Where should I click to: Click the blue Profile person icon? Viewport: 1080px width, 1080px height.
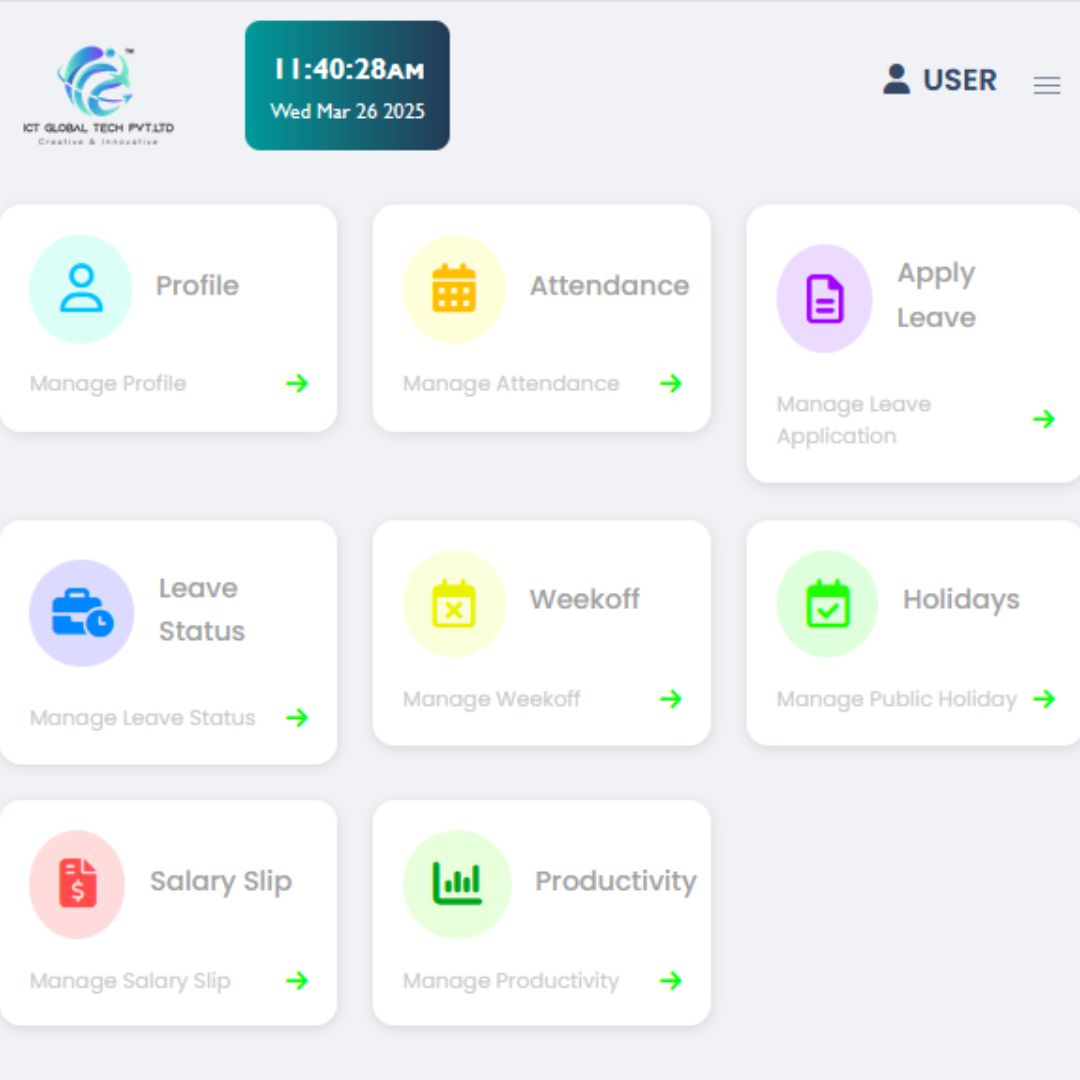81,288
